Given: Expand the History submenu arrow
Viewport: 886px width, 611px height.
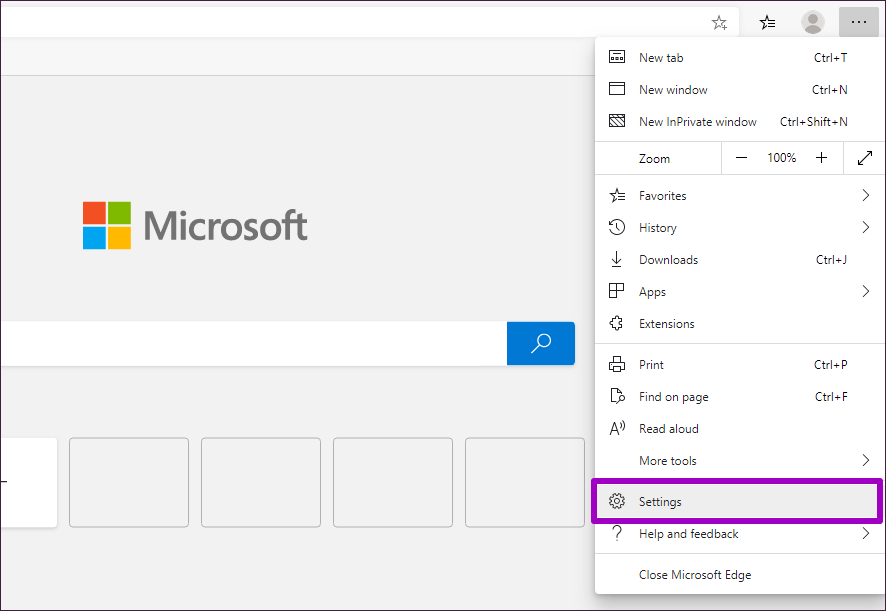Looking at the screenshot, I should 866,227.
